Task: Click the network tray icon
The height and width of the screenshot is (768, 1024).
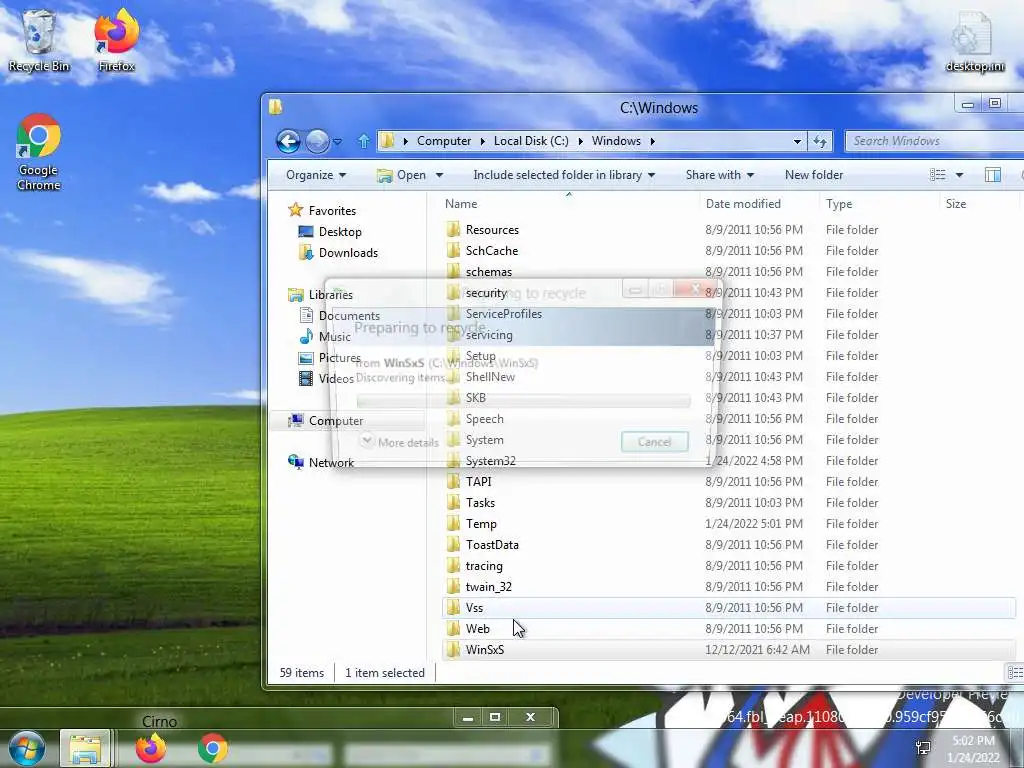Action: 923,748
